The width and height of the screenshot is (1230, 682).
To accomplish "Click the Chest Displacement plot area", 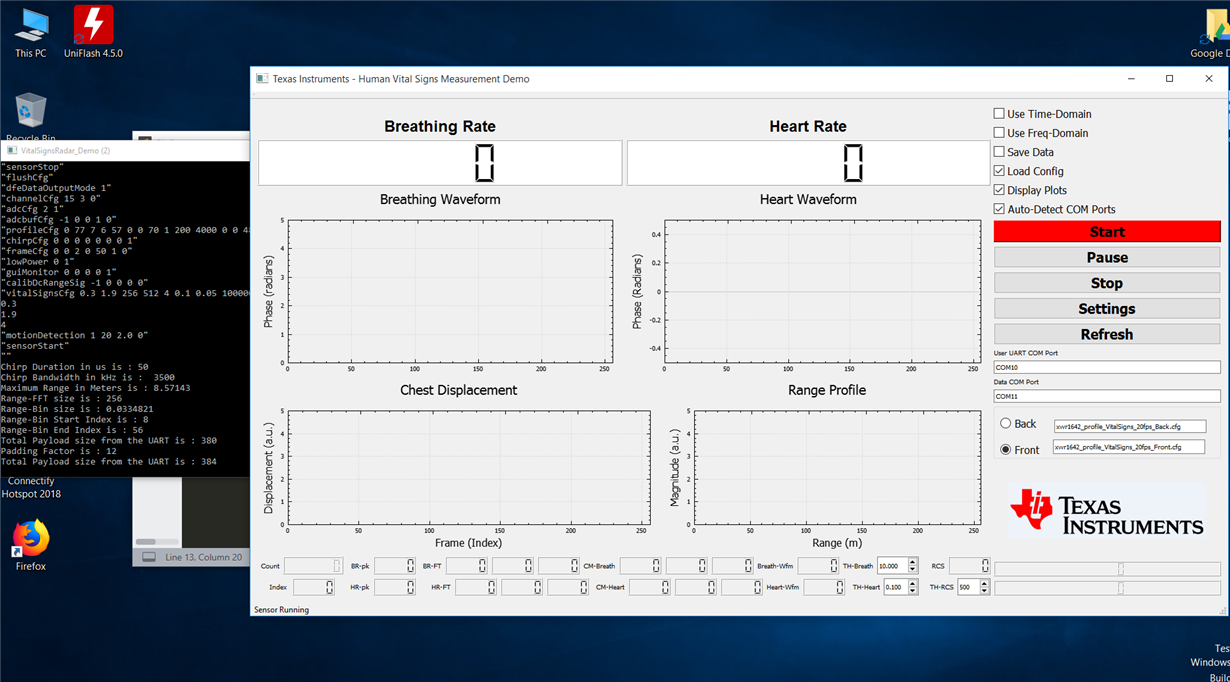I will pos(469,467).
